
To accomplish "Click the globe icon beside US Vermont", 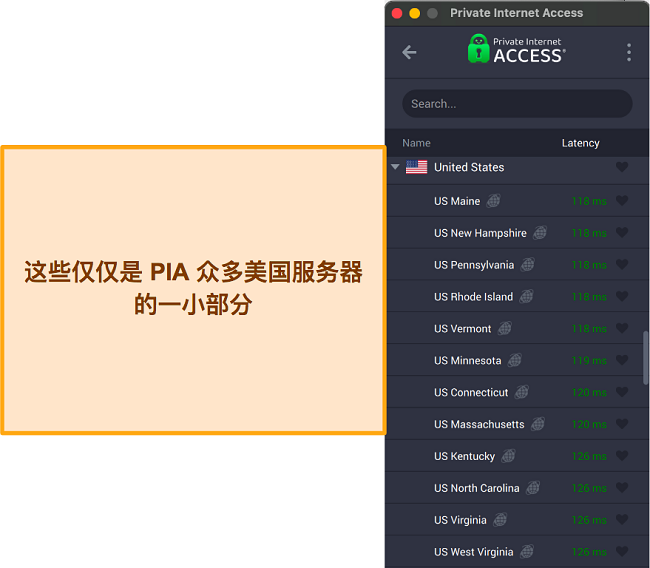I will click(504, 329).
